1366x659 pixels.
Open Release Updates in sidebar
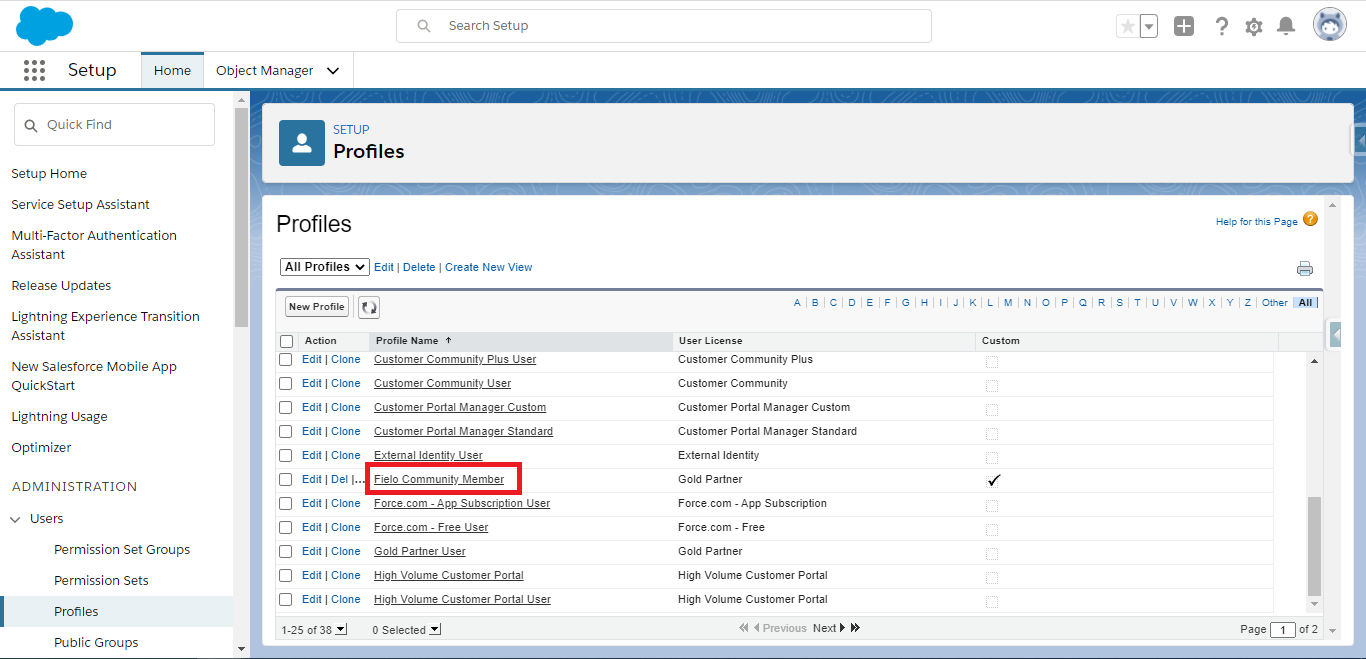[x=61, y=285]
